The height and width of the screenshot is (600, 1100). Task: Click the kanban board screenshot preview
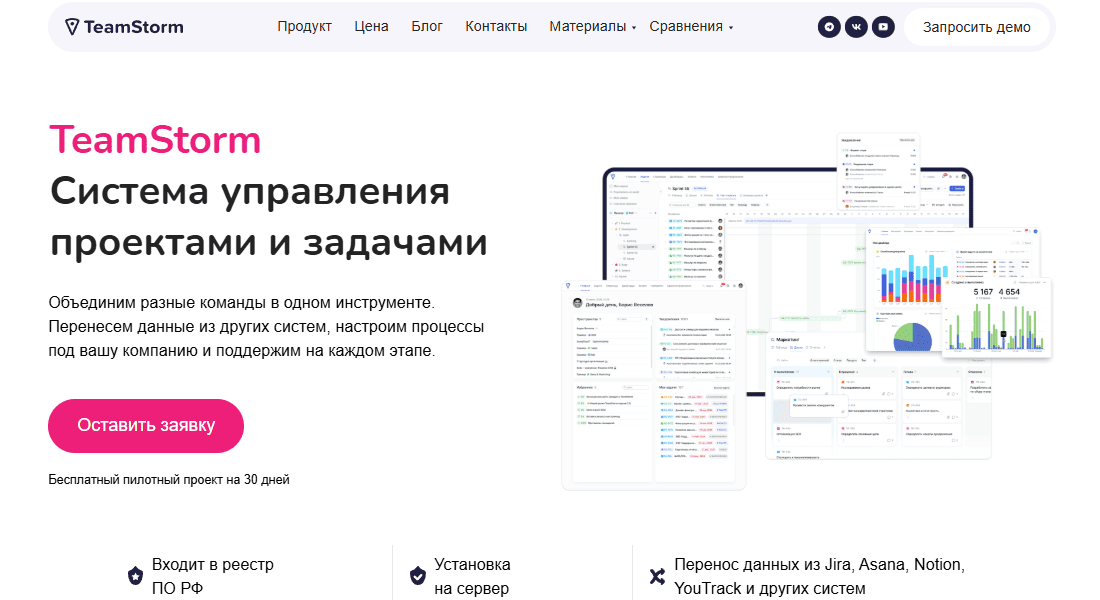[878, 394]
